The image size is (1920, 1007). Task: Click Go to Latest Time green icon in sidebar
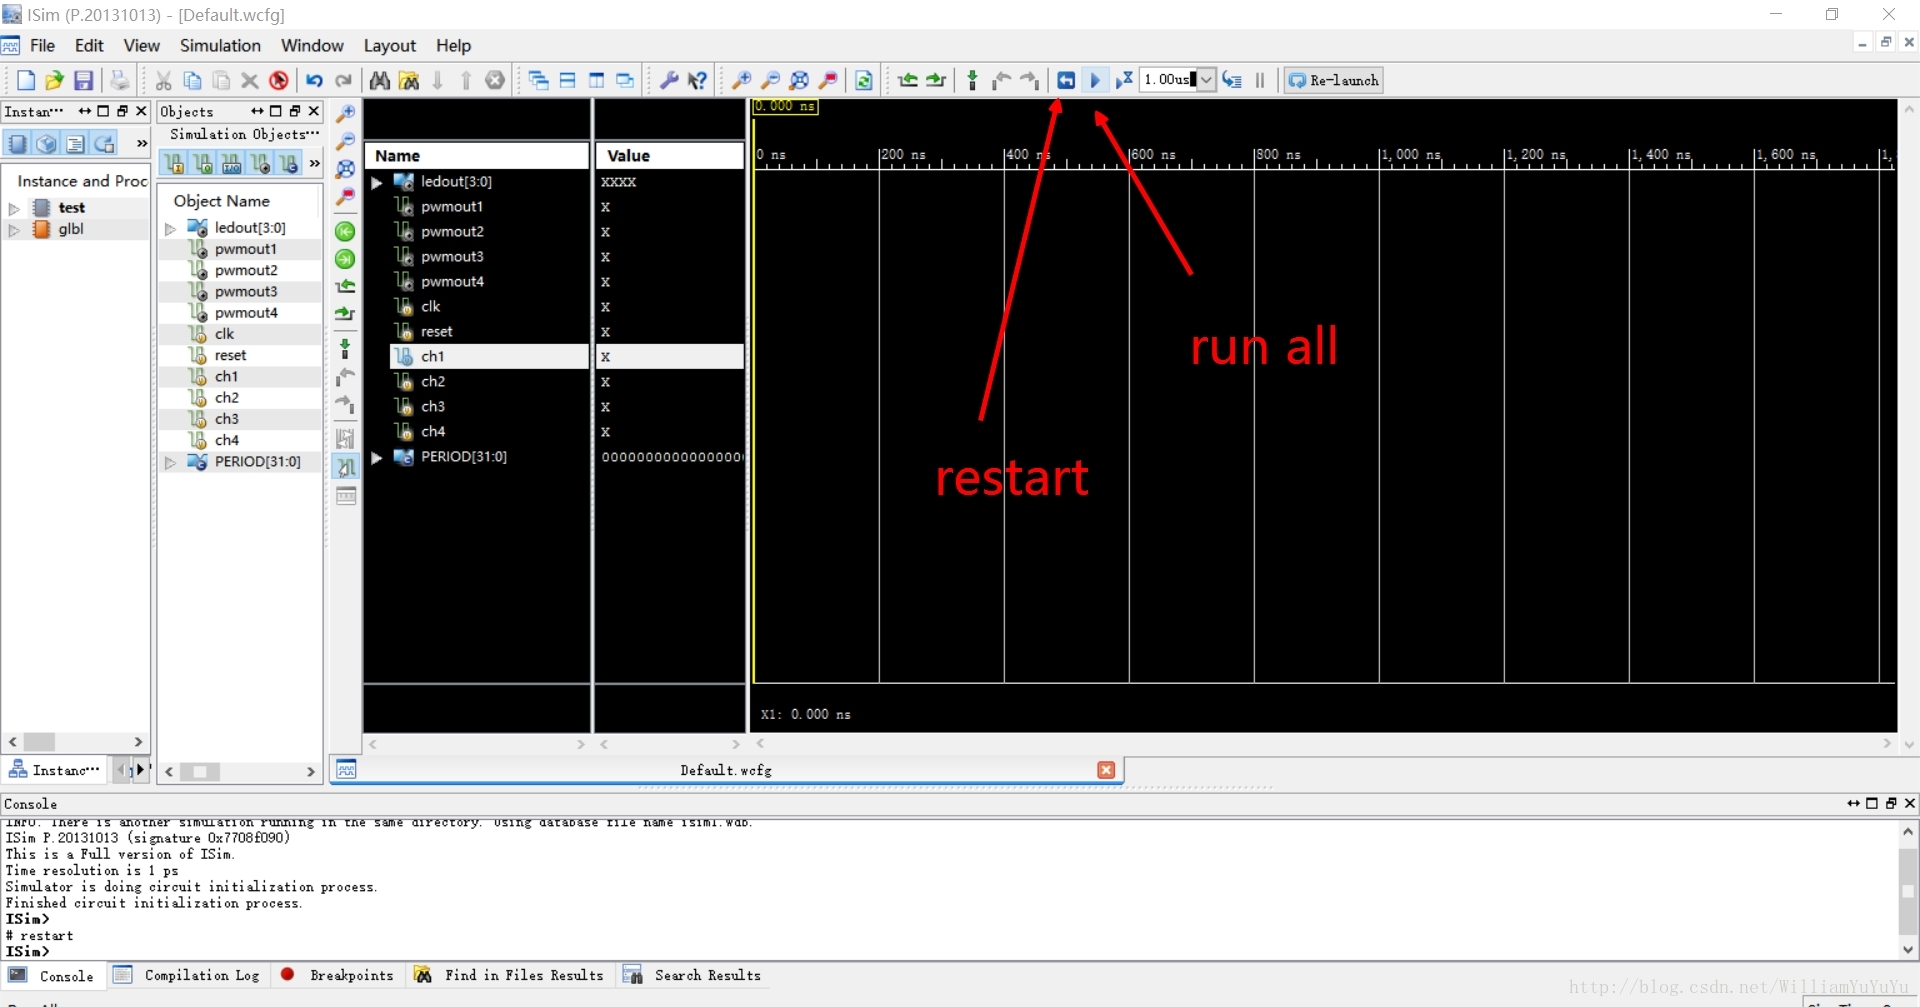(345, 259)
